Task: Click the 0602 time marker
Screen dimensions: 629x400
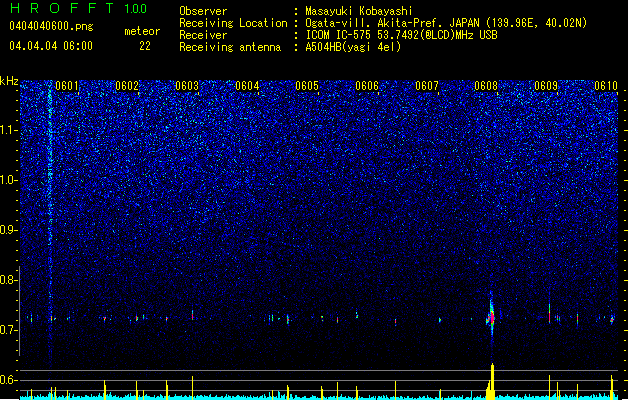Action: click(x=127, y=86)
